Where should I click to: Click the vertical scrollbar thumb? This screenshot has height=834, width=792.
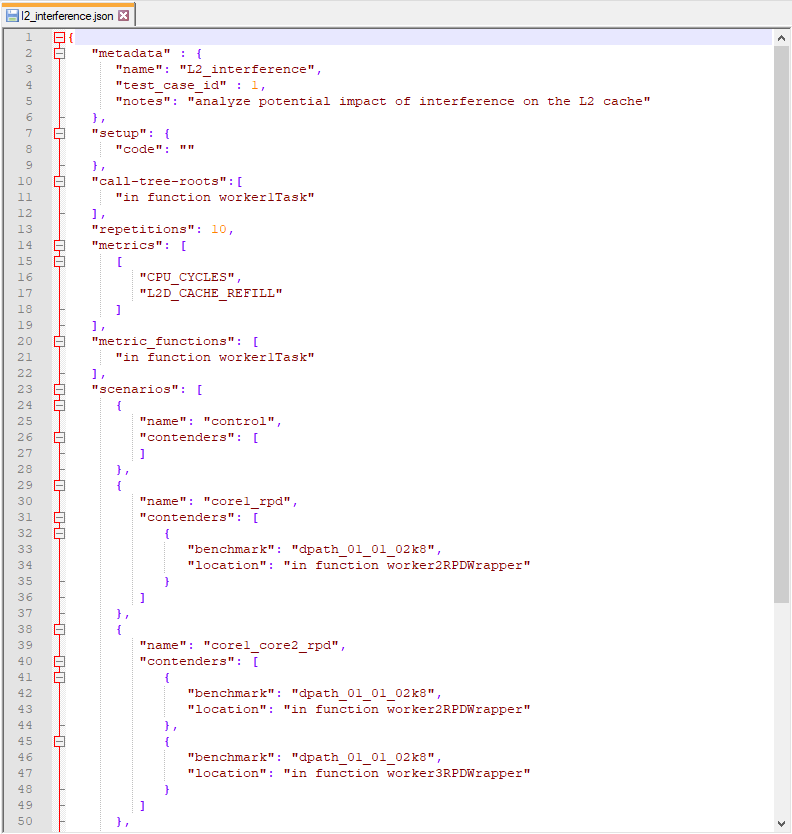pos(781,324)
